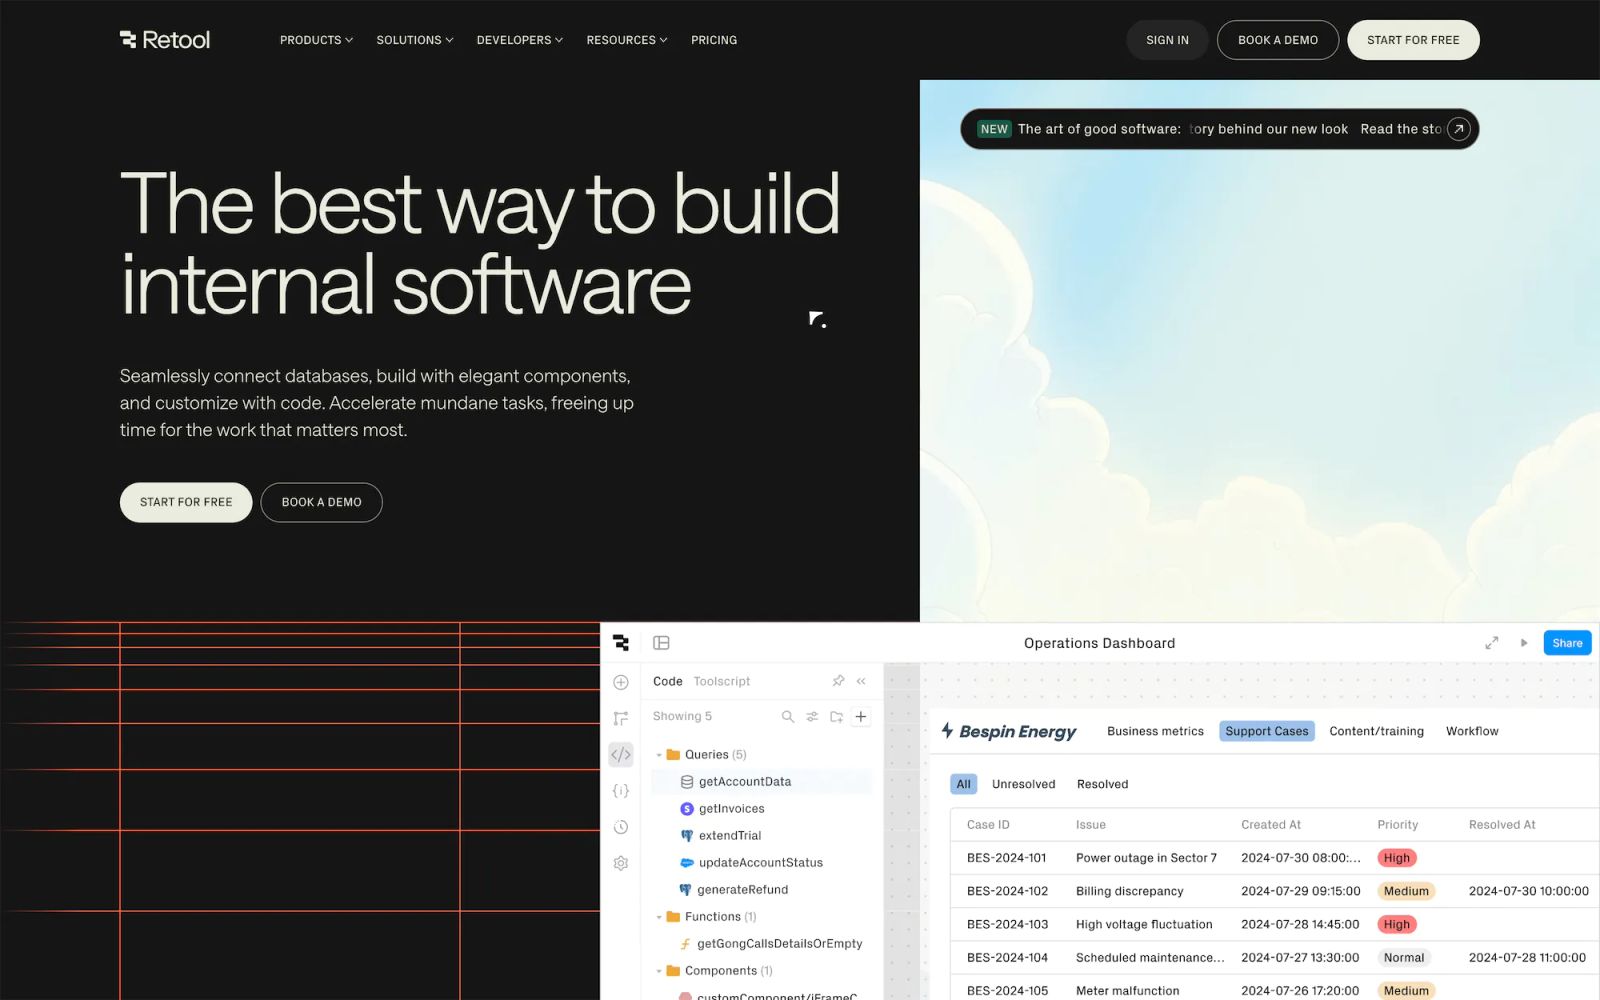Open the Developers dropdown menu
Image resolution: width=1600 pixels, height=1000 pixels.
[520, 40]
